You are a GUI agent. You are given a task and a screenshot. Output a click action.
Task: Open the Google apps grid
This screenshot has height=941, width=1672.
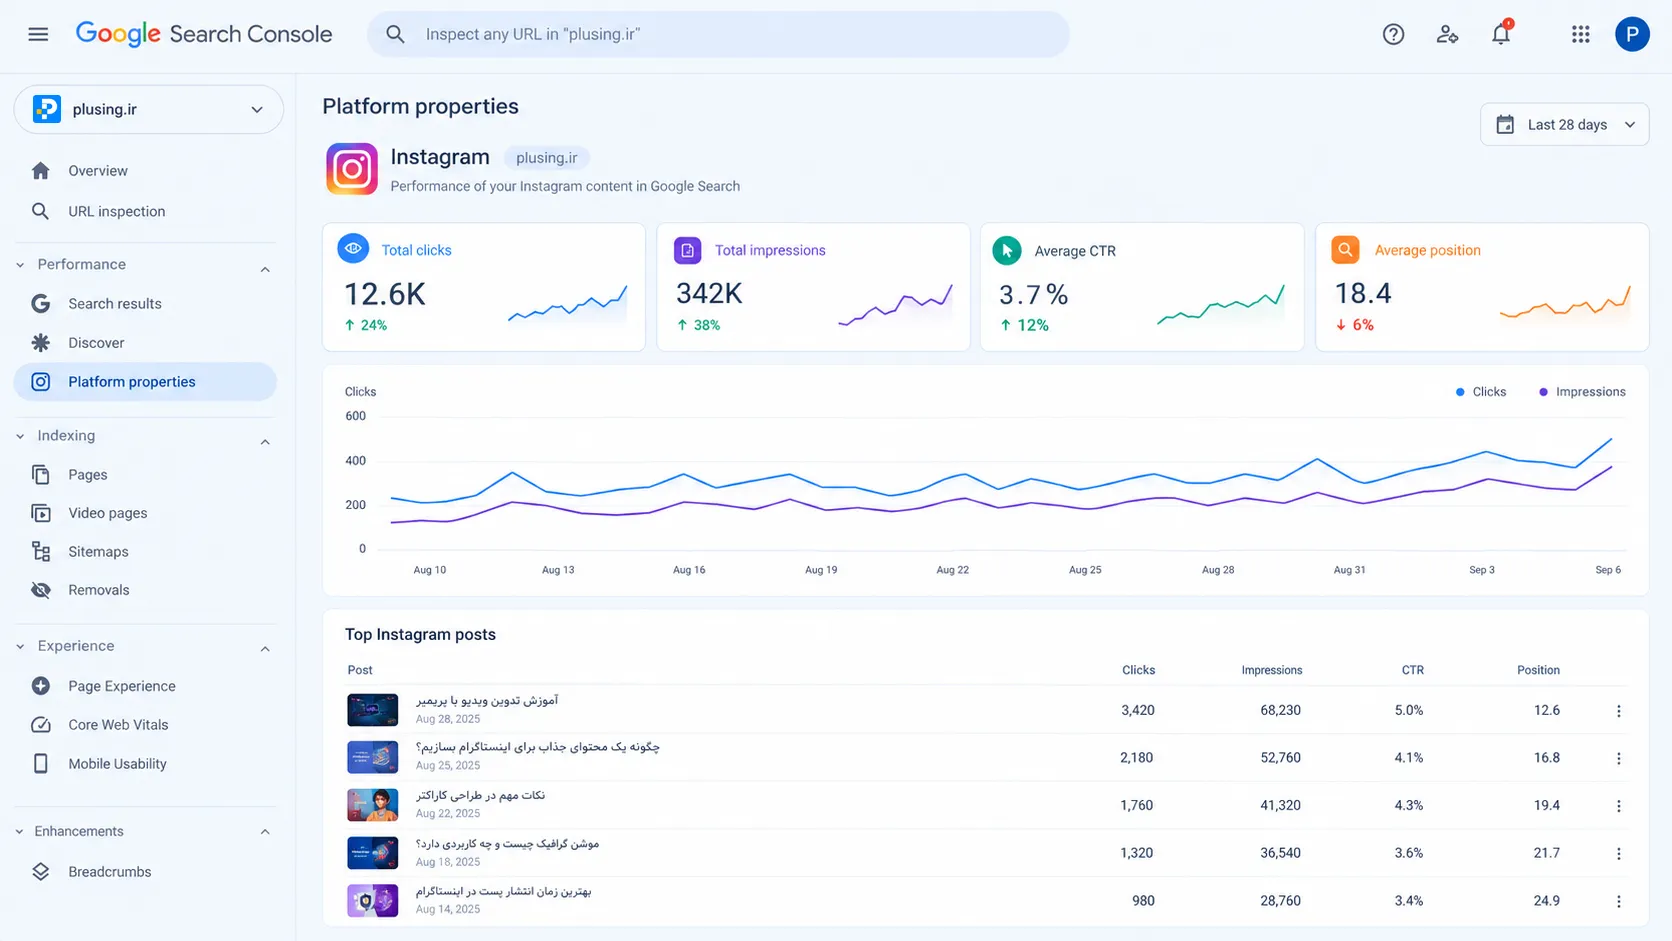(1580, 34)
